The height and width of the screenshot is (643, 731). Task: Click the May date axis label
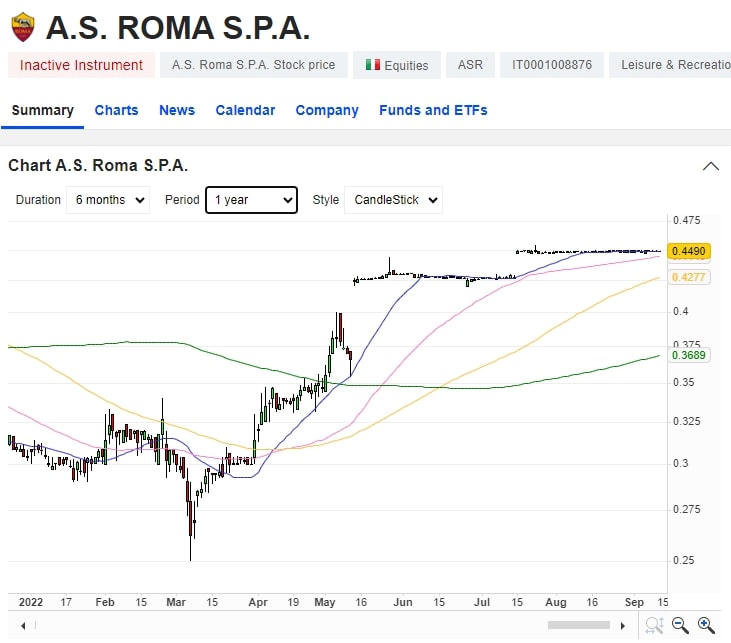tap(324, 602)
